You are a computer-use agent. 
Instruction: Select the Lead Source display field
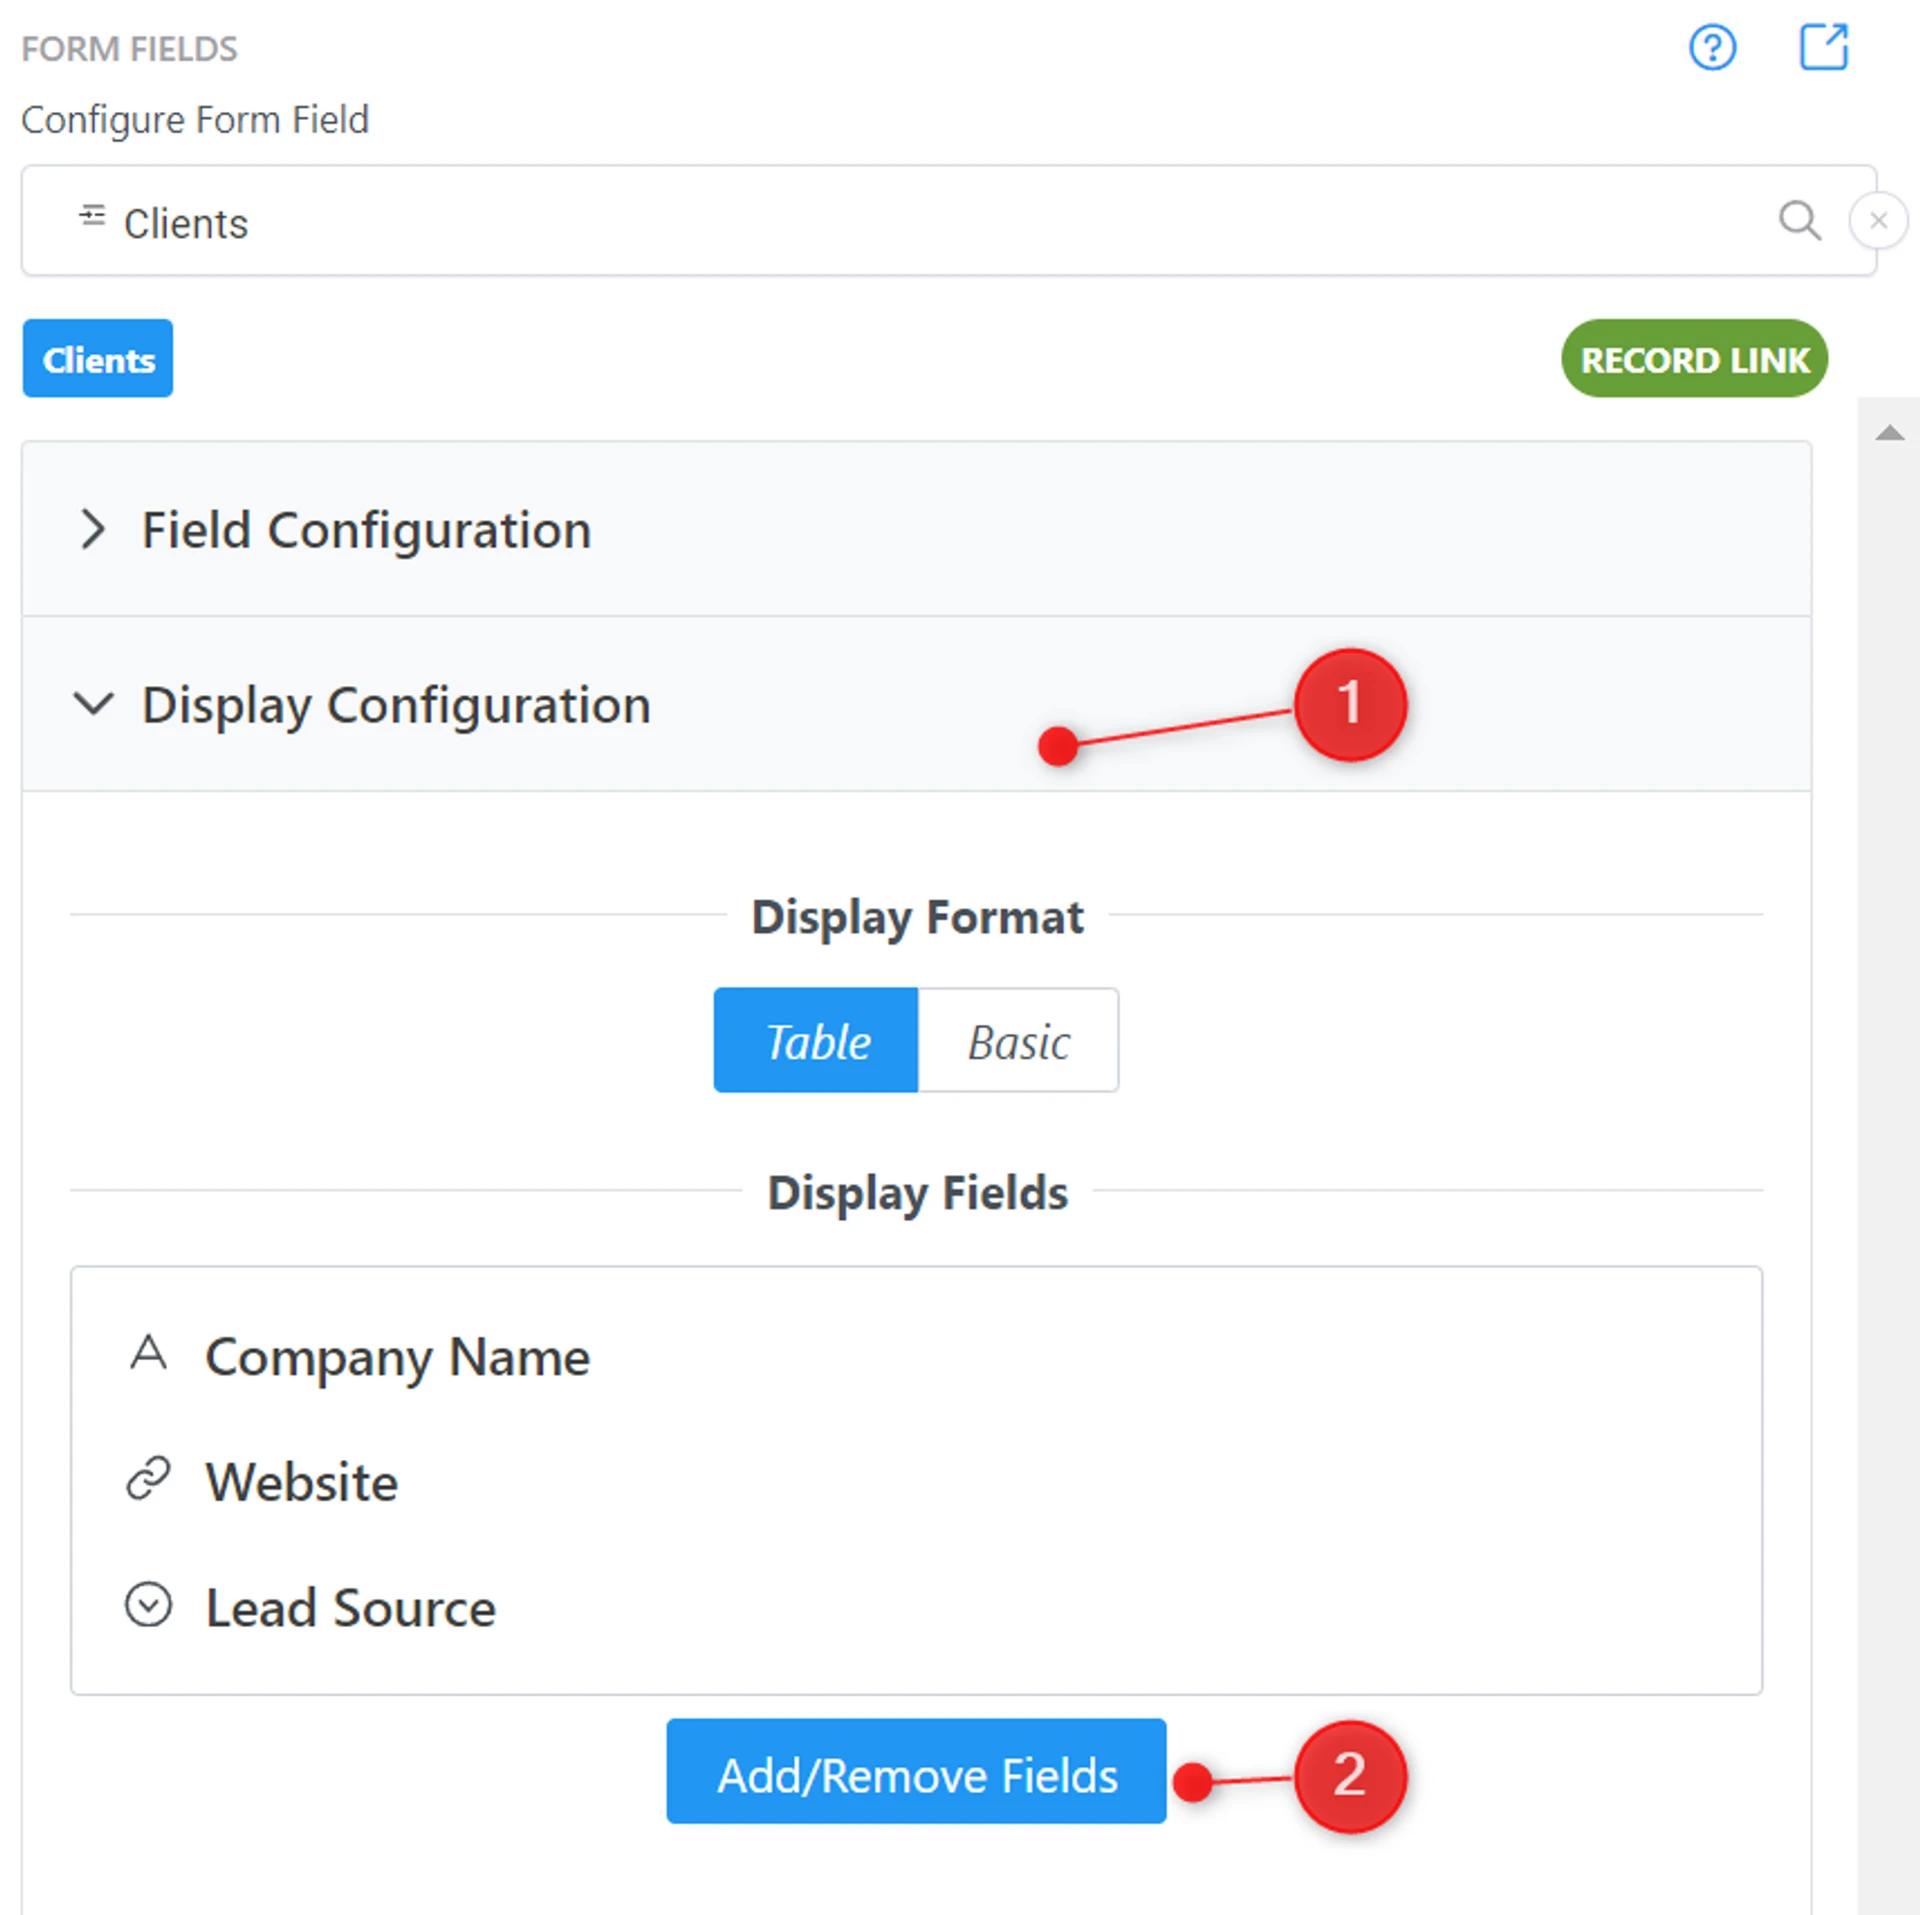click(350, 1607)
